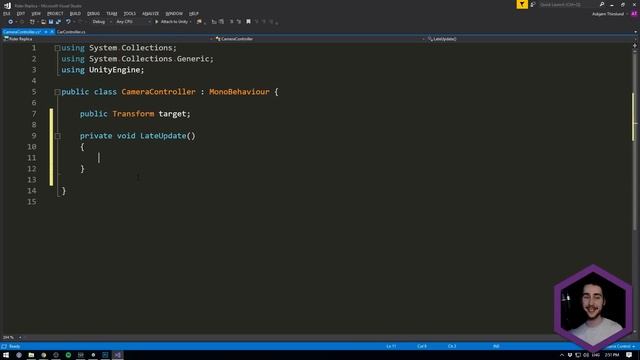Click the yellow notifications filter icon
640x360 pixels.
click(522, 4)
